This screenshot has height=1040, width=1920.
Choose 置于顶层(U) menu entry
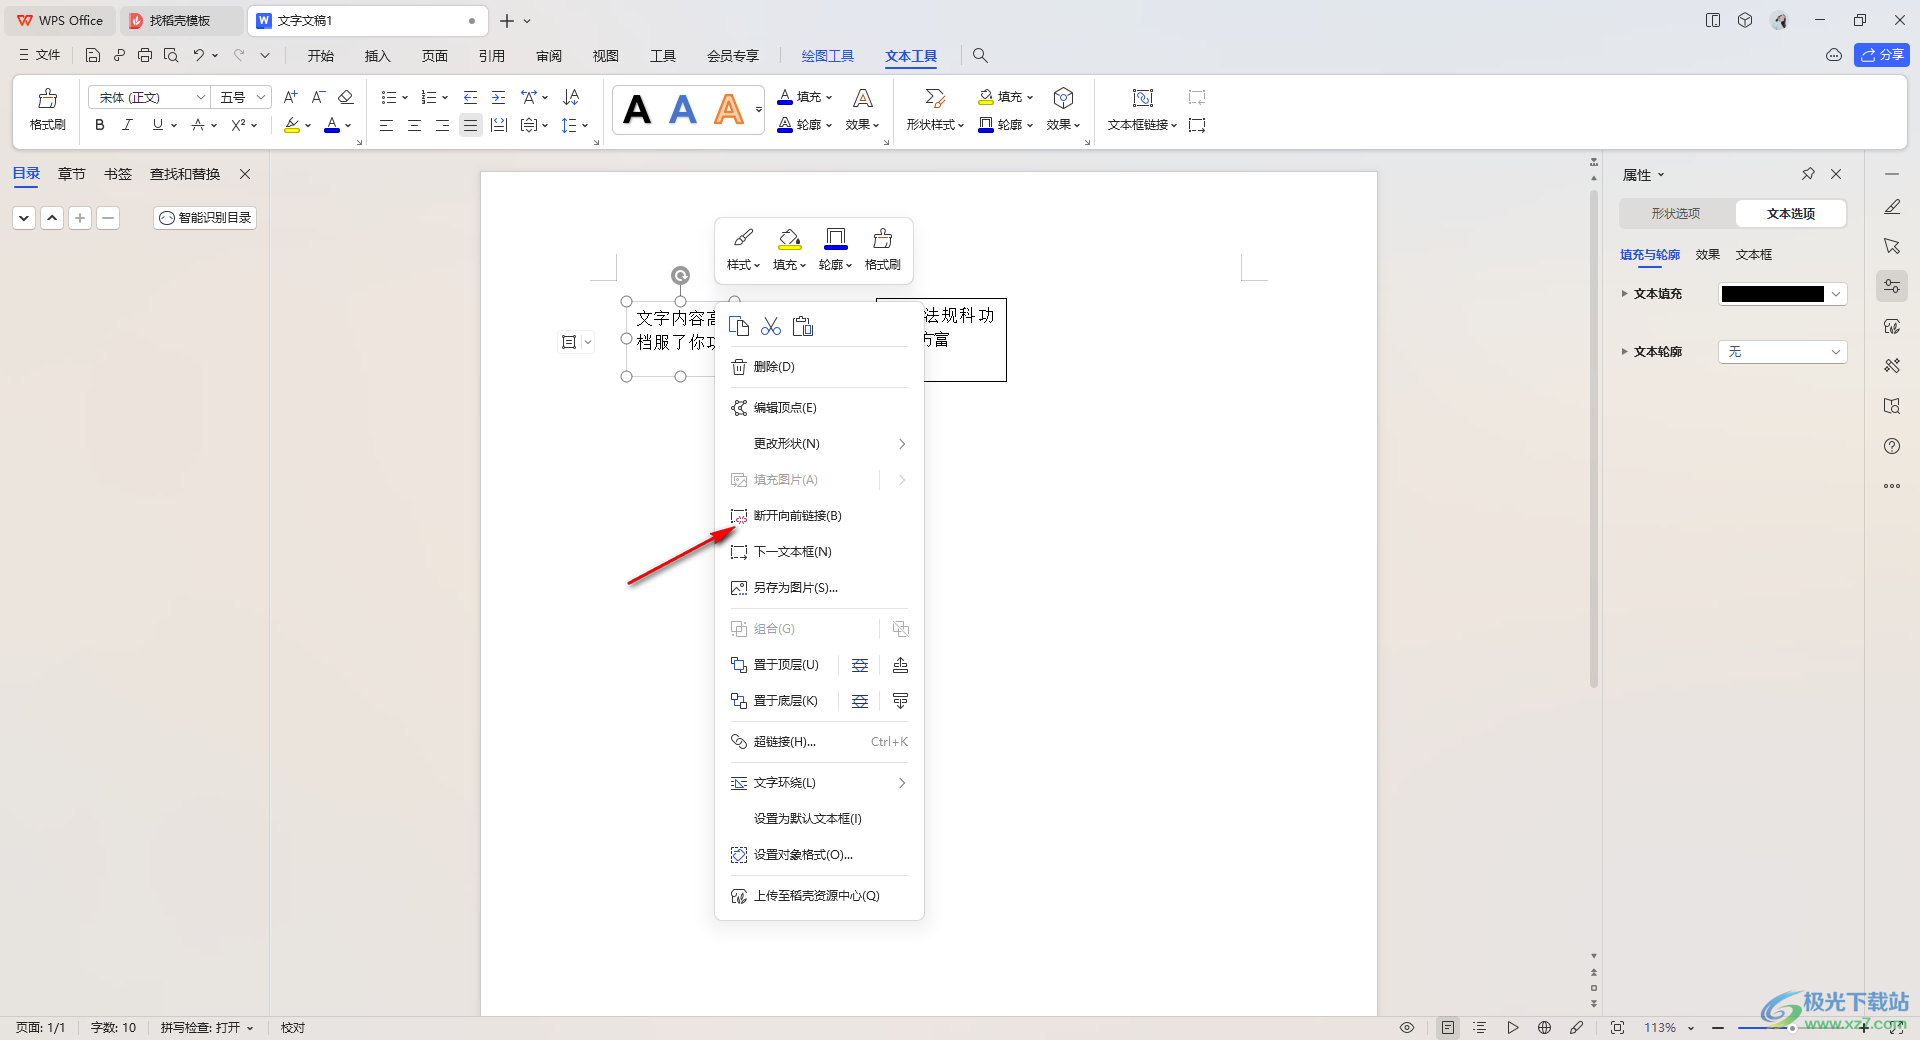coord(776,665)
